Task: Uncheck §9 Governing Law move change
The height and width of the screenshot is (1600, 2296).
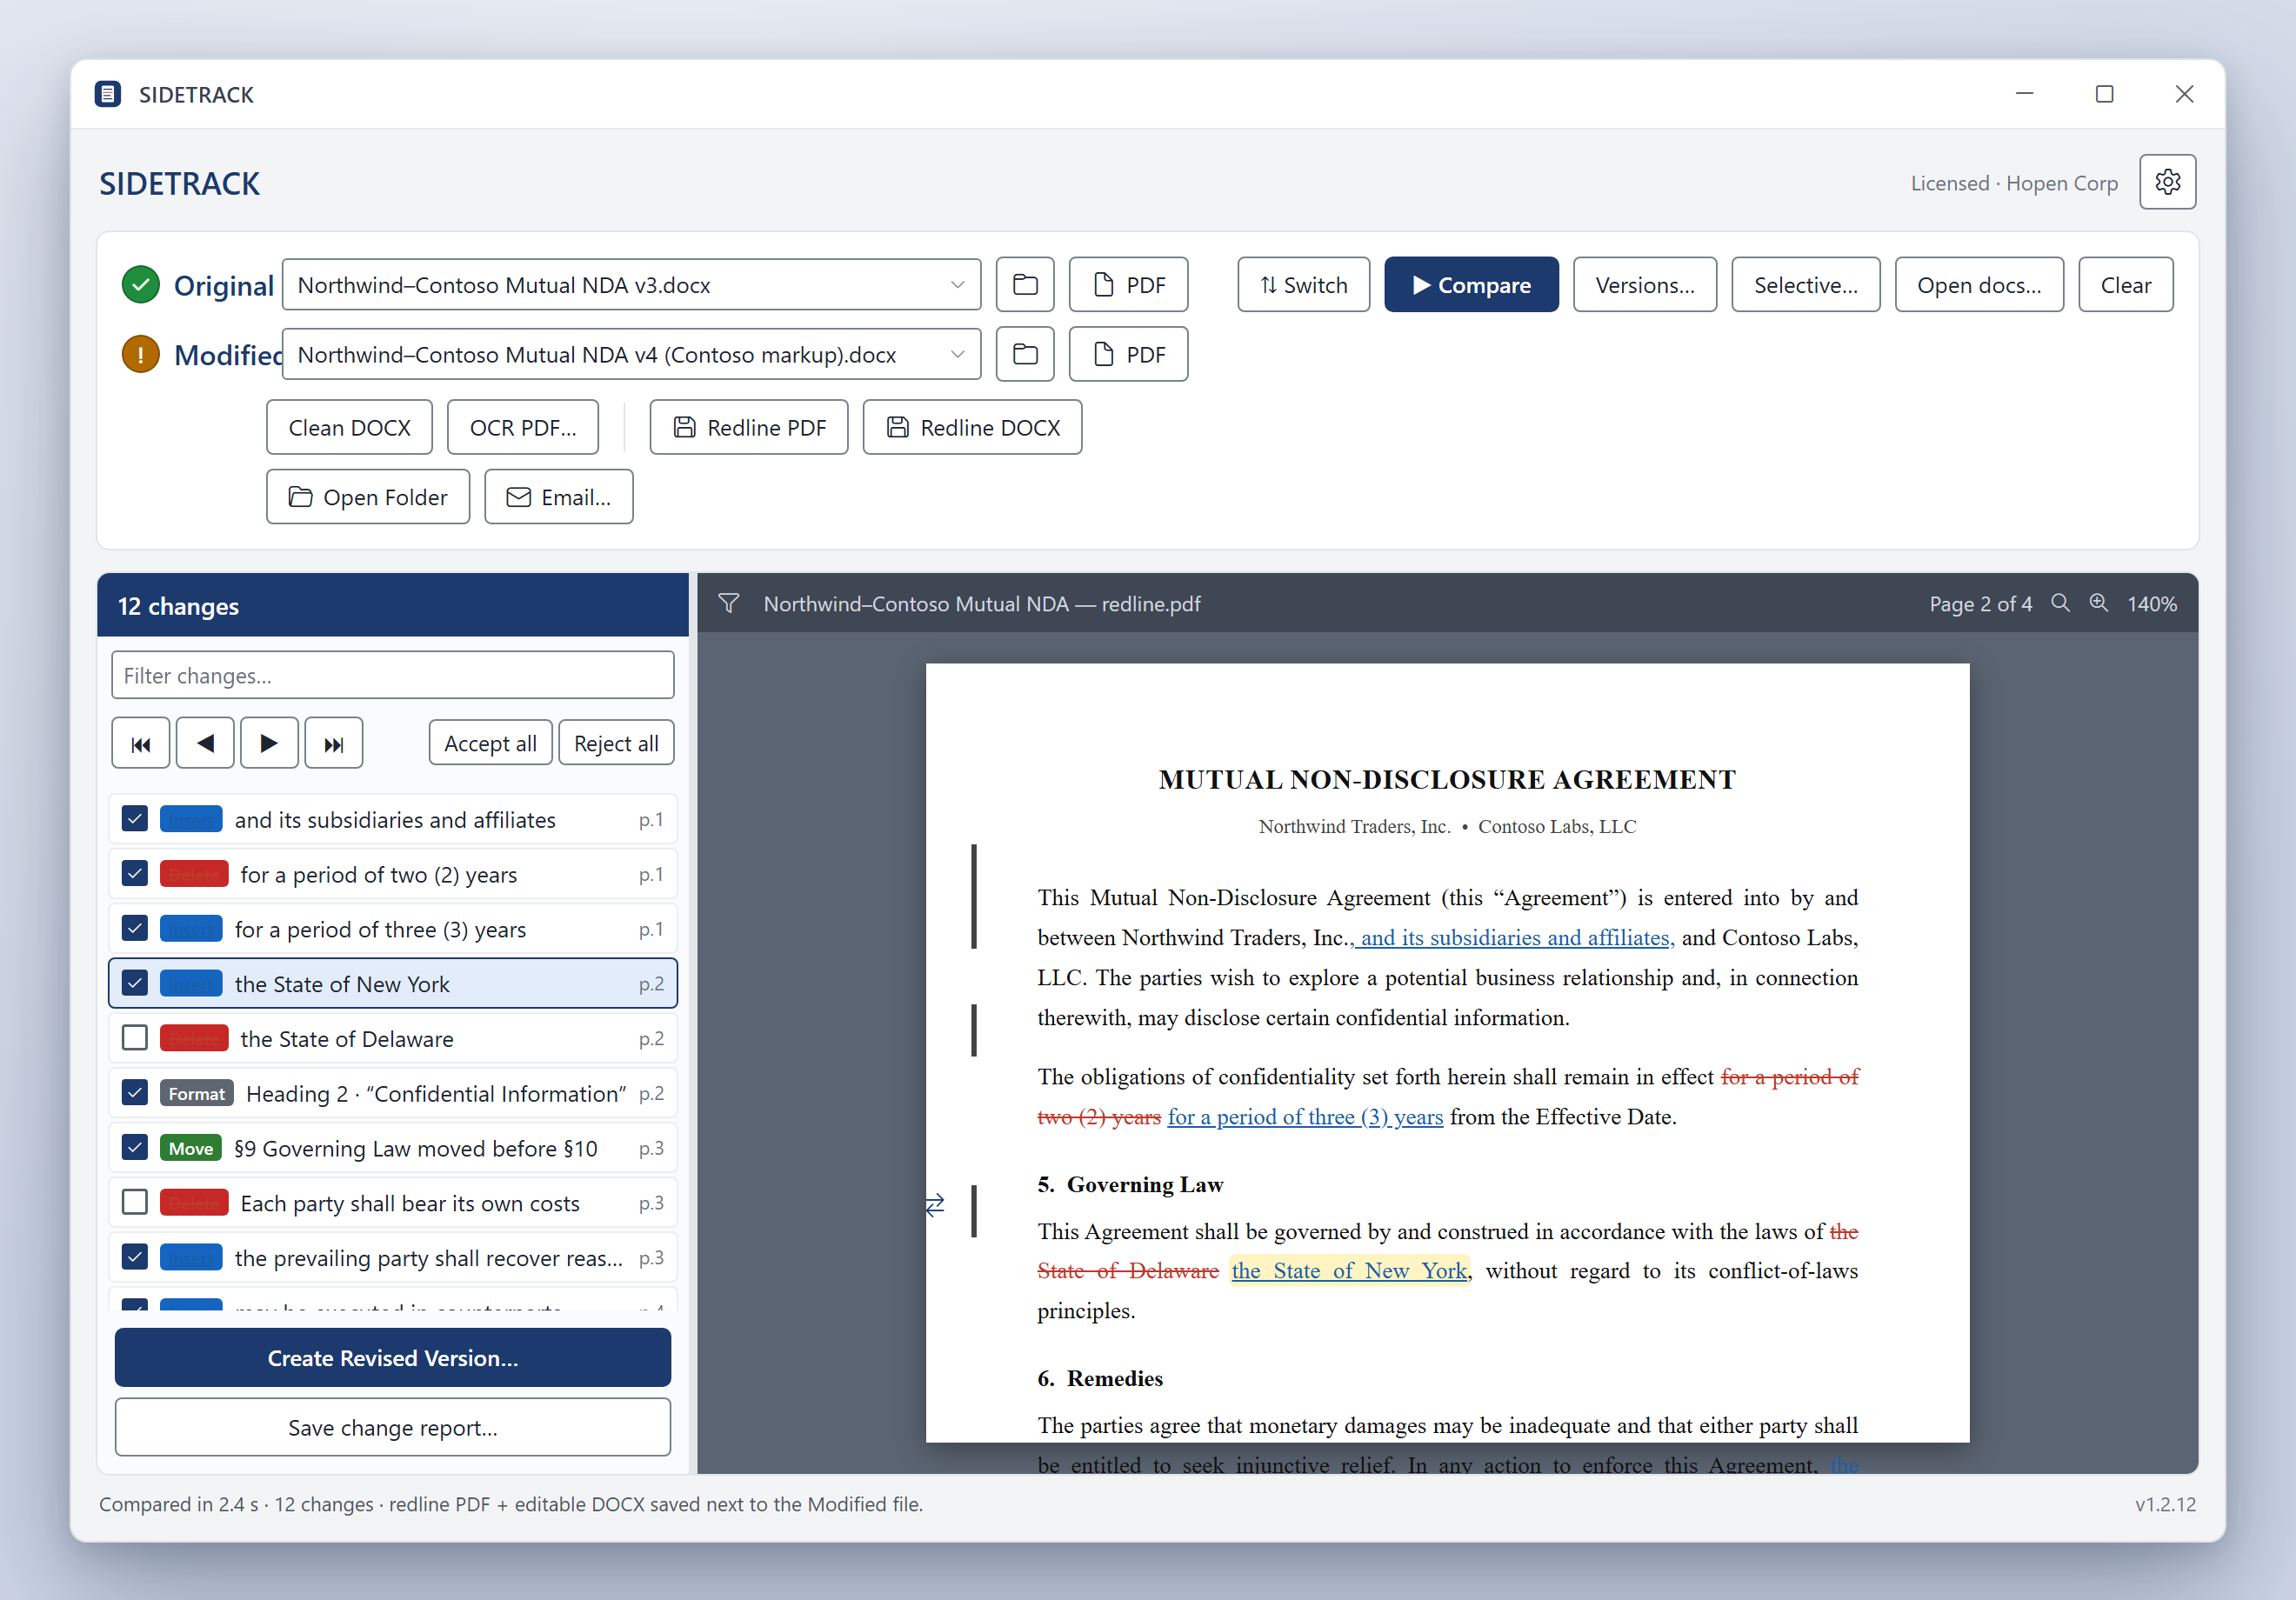Action: (x=135, y=1148)
